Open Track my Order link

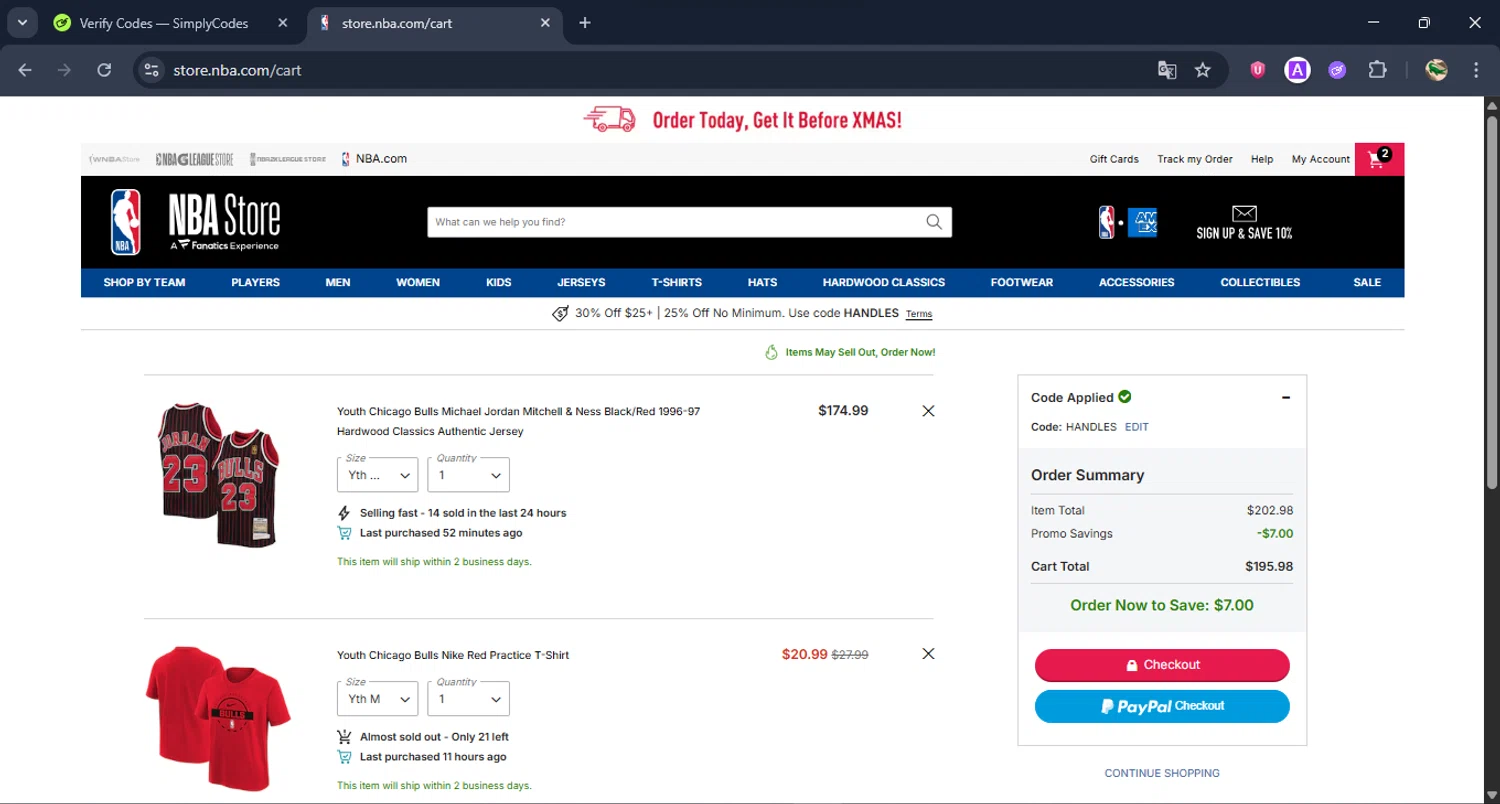pos(1195,159)
